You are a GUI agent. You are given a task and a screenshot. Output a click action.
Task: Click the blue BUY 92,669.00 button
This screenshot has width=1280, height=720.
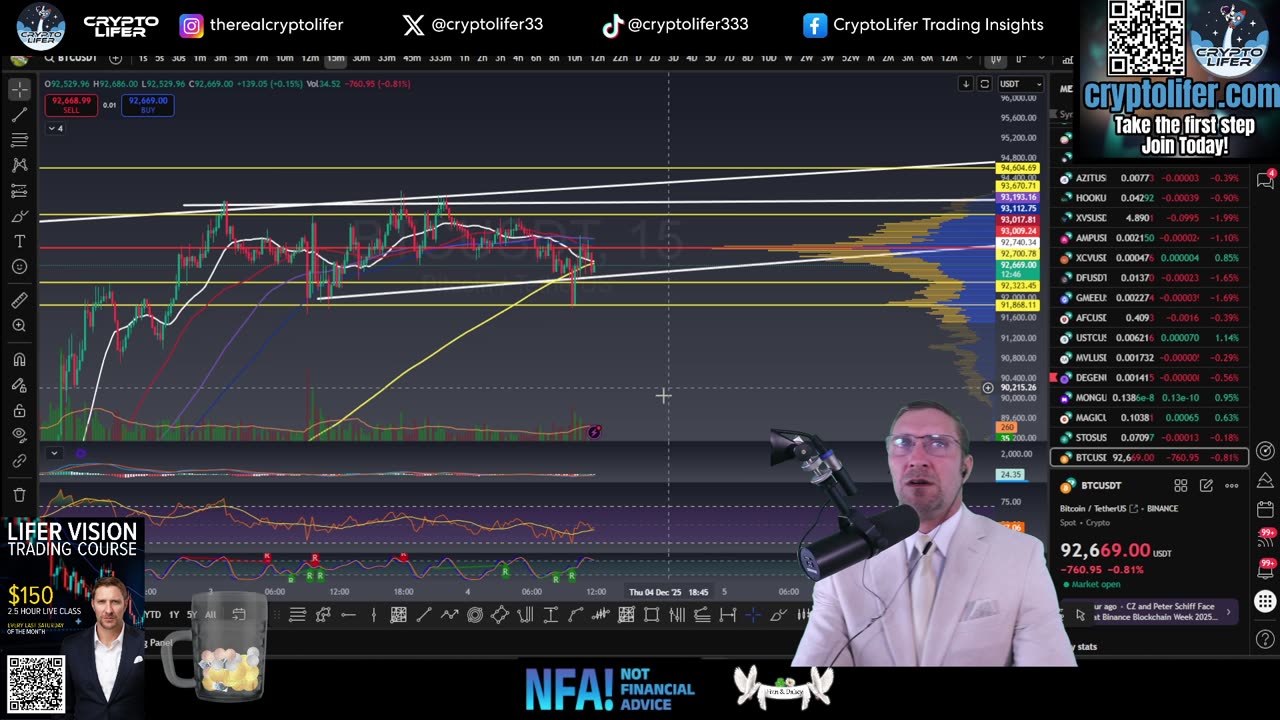[147, 105]
